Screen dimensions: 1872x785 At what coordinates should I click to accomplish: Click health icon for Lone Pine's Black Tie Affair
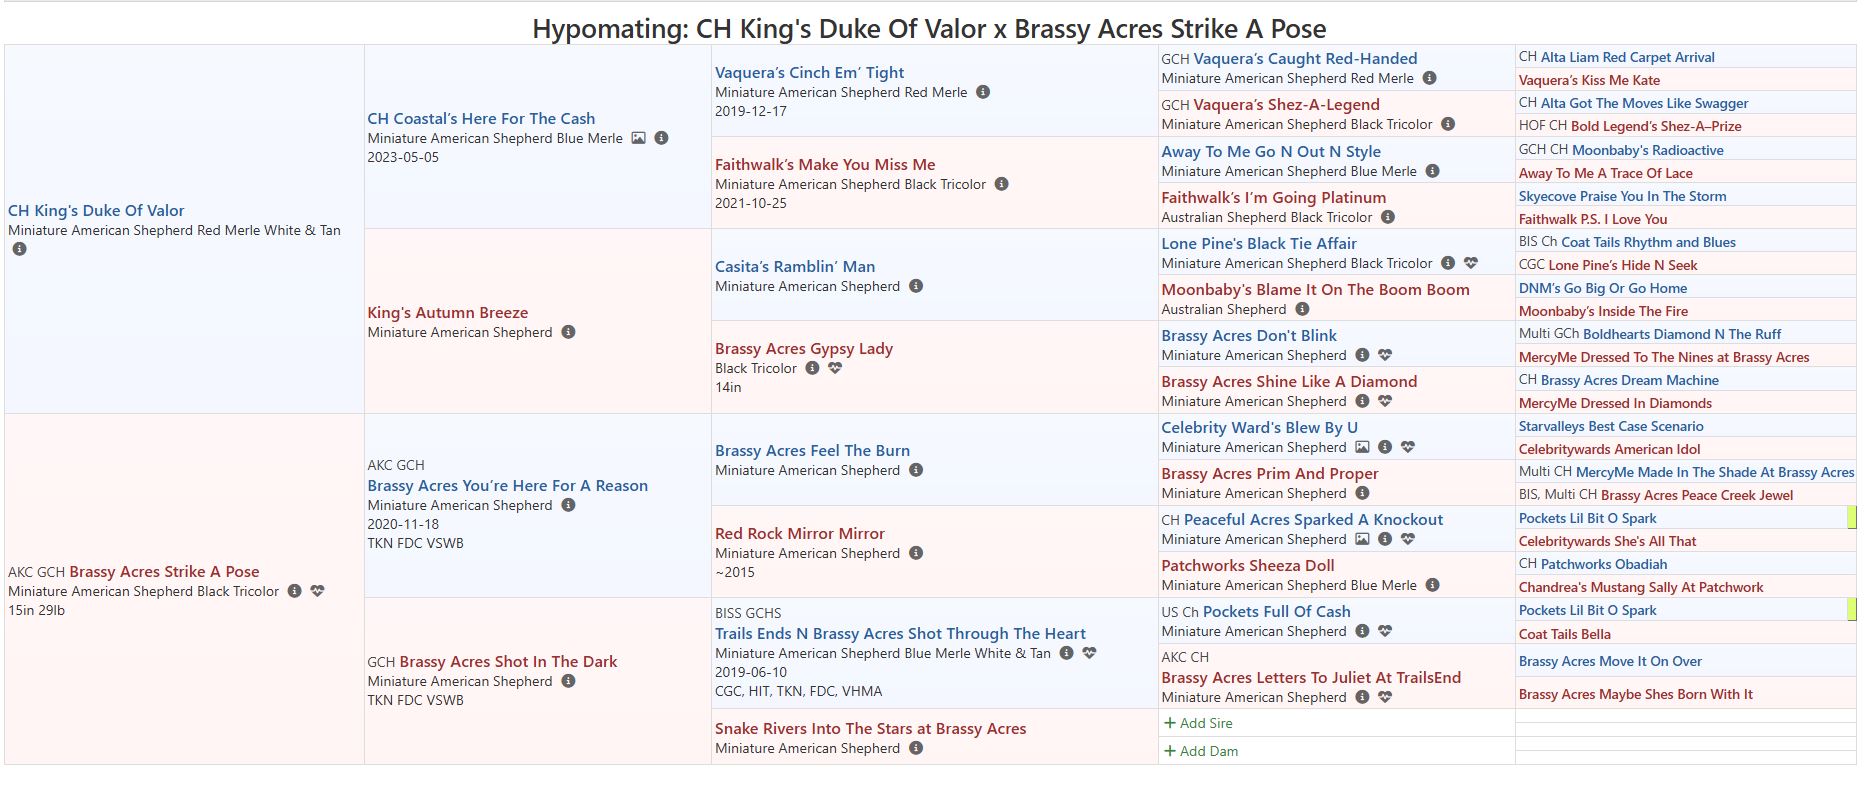[x=1471, y=263]
